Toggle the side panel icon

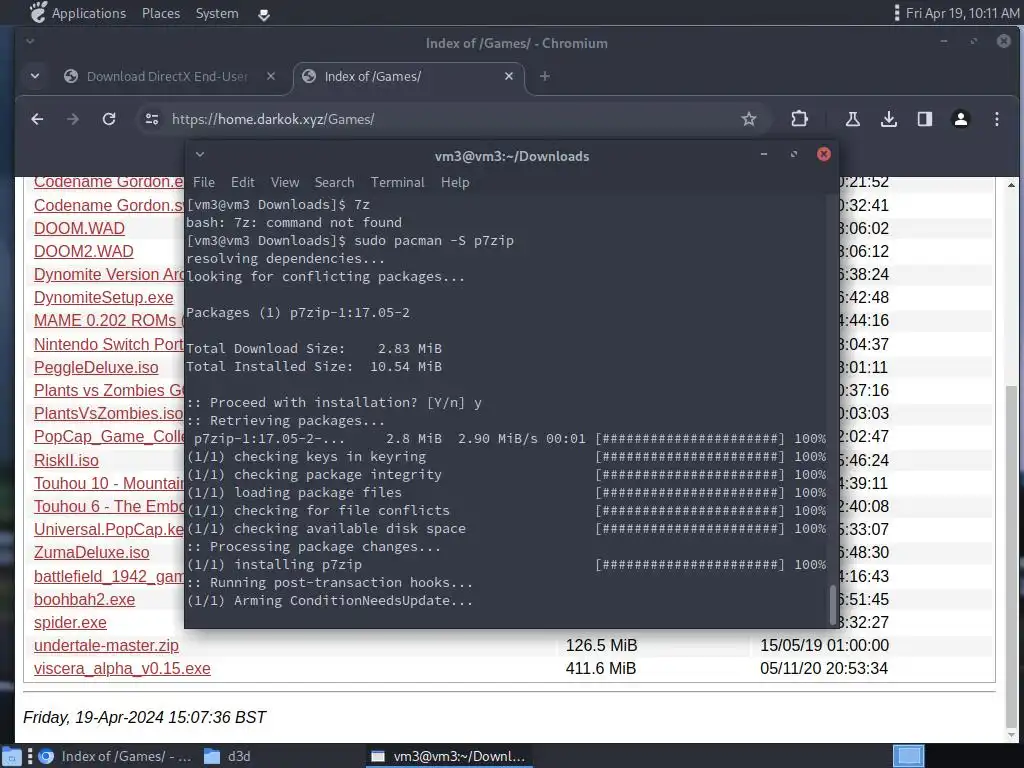point(924,119)
